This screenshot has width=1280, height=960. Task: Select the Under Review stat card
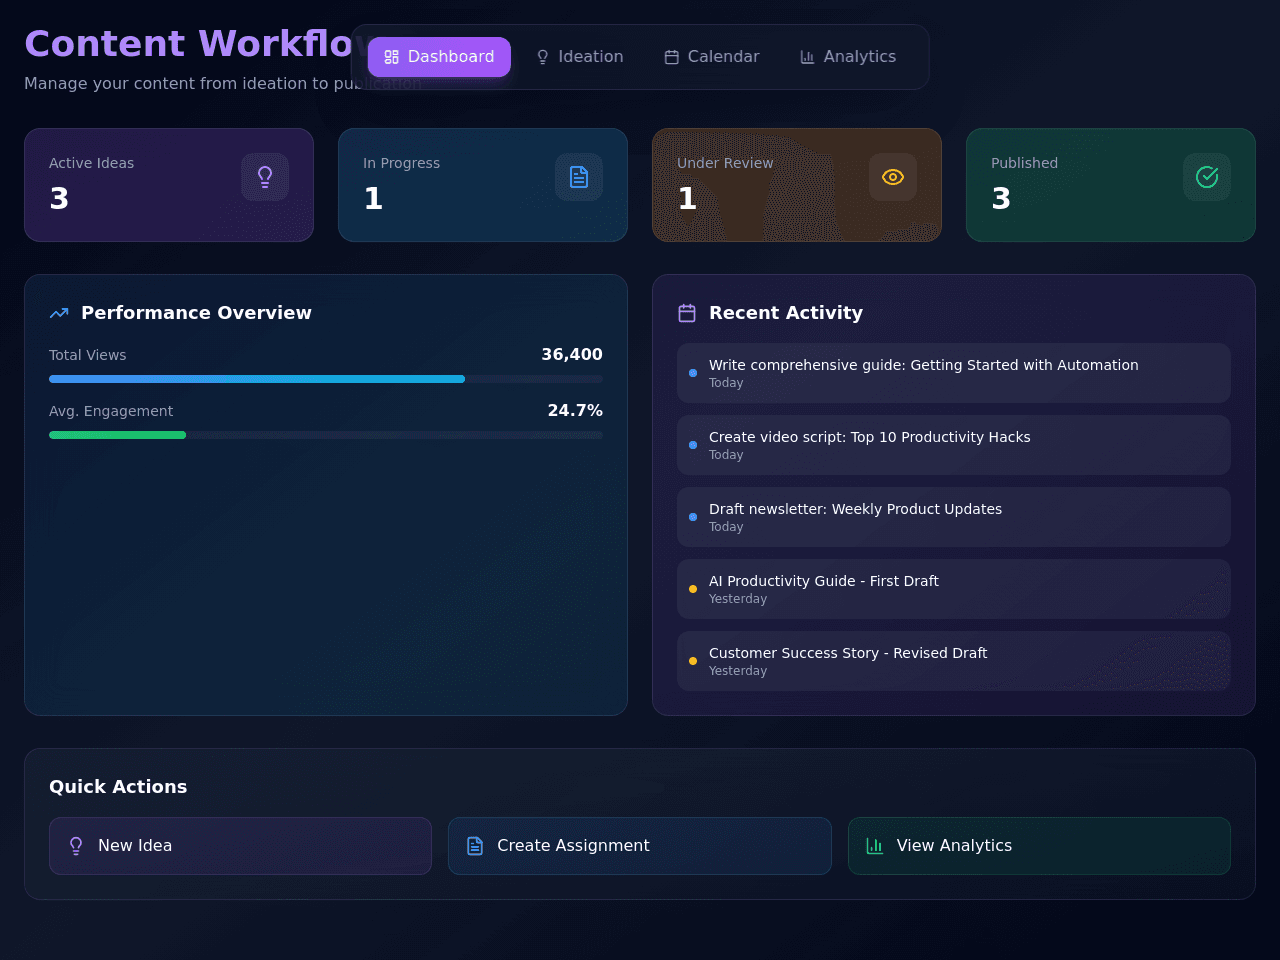[x=797, y=185]
